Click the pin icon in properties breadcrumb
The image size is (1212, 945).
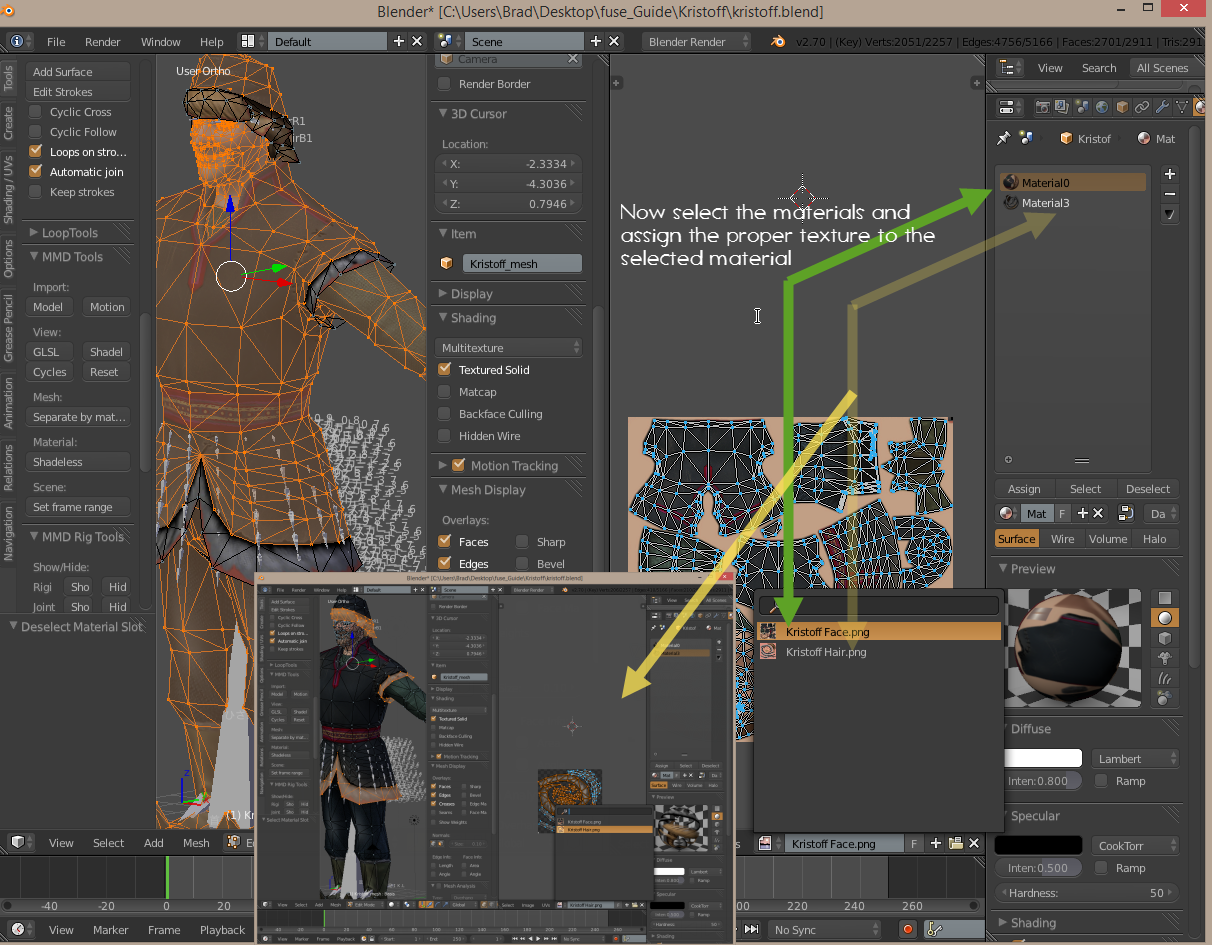(x=1004, y=138)
